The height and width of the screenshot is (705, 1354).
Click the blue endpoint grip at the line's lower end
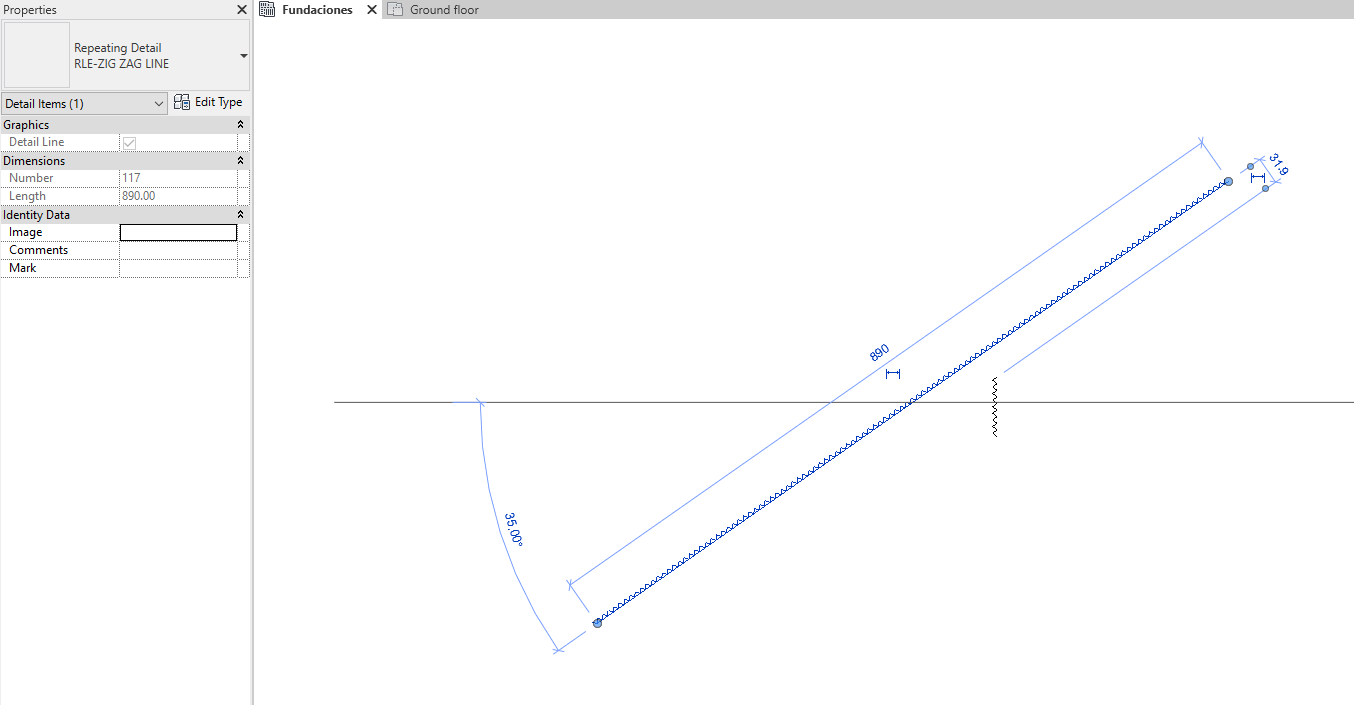[x=597, y=622]
